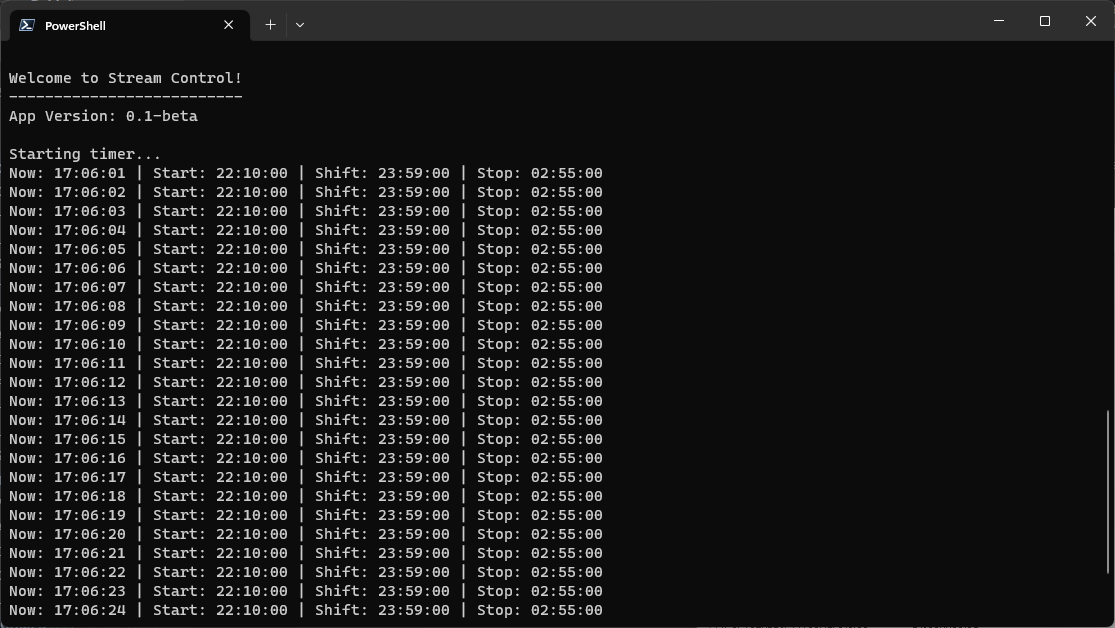Viewport: 1115px width, 628px height.
Task: Click 'Stop: 02:55:00' in the 17:06:24 row
Action: (540, 610)
